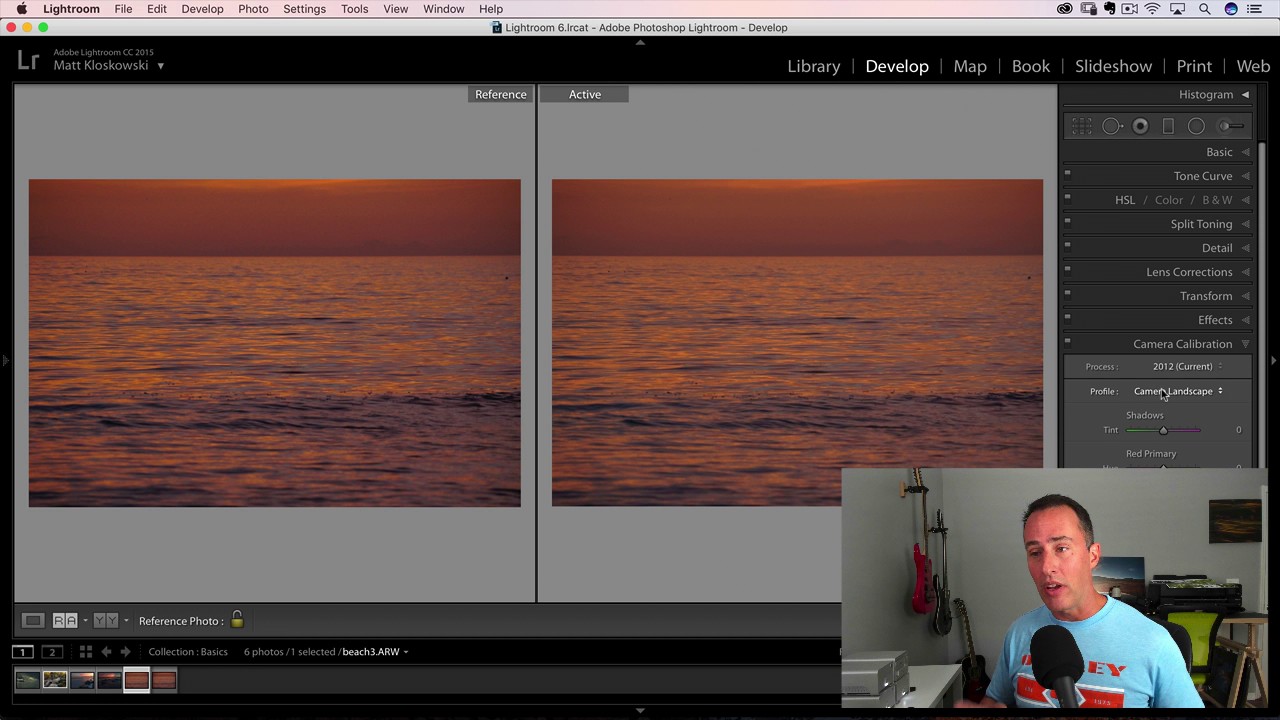This screenshot has width=1280, height=720.
Task: Open the Apple menu
Action: 21,9
